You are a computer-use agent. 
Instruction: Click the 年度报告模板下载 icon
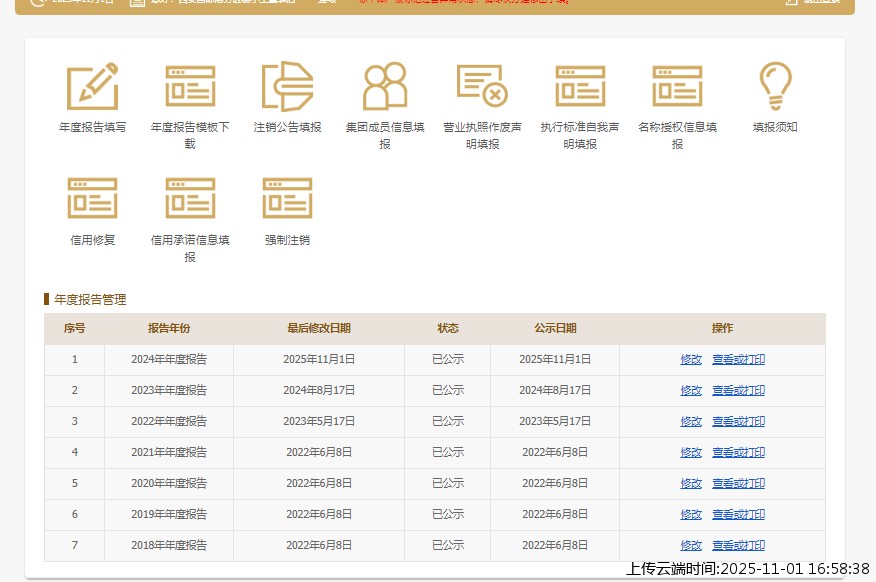[x=190, y=87]
